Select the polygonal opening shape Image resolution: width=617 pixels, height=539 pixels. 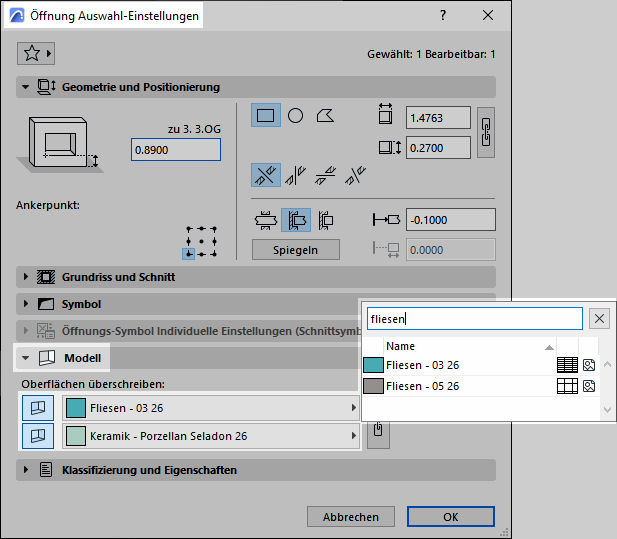[x=325, y=115]
